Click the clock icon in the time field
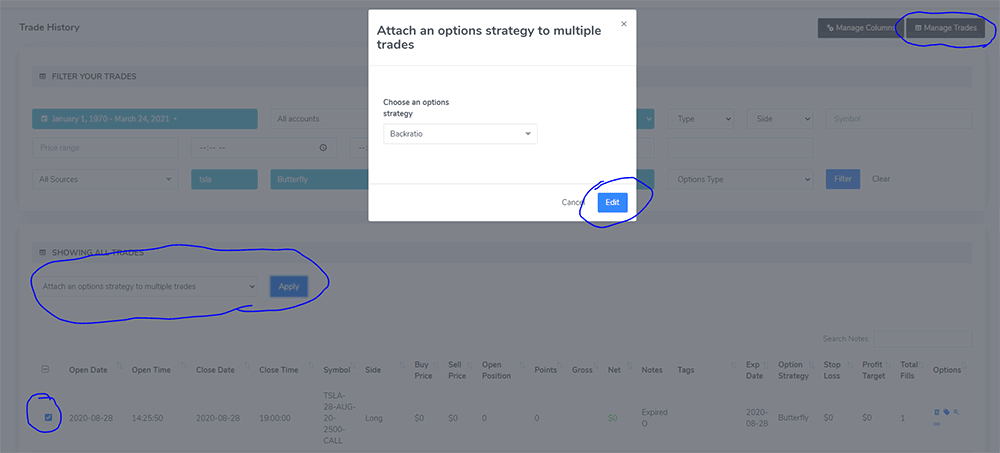The height and width of the screenshot is (453, 1000). coord(323,147)
